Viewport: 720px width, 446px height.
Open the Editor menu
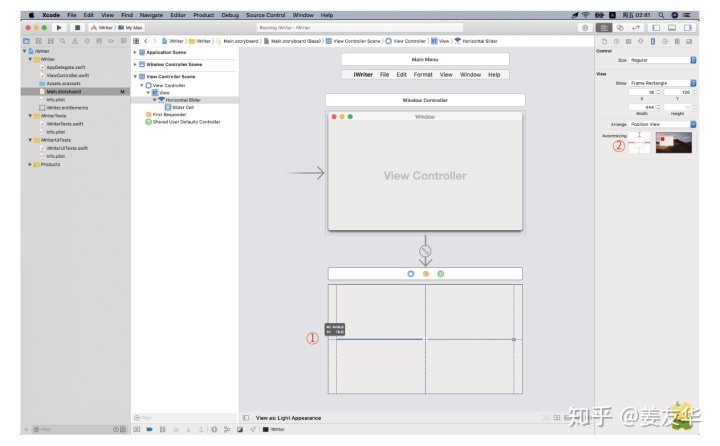[178, 15]
